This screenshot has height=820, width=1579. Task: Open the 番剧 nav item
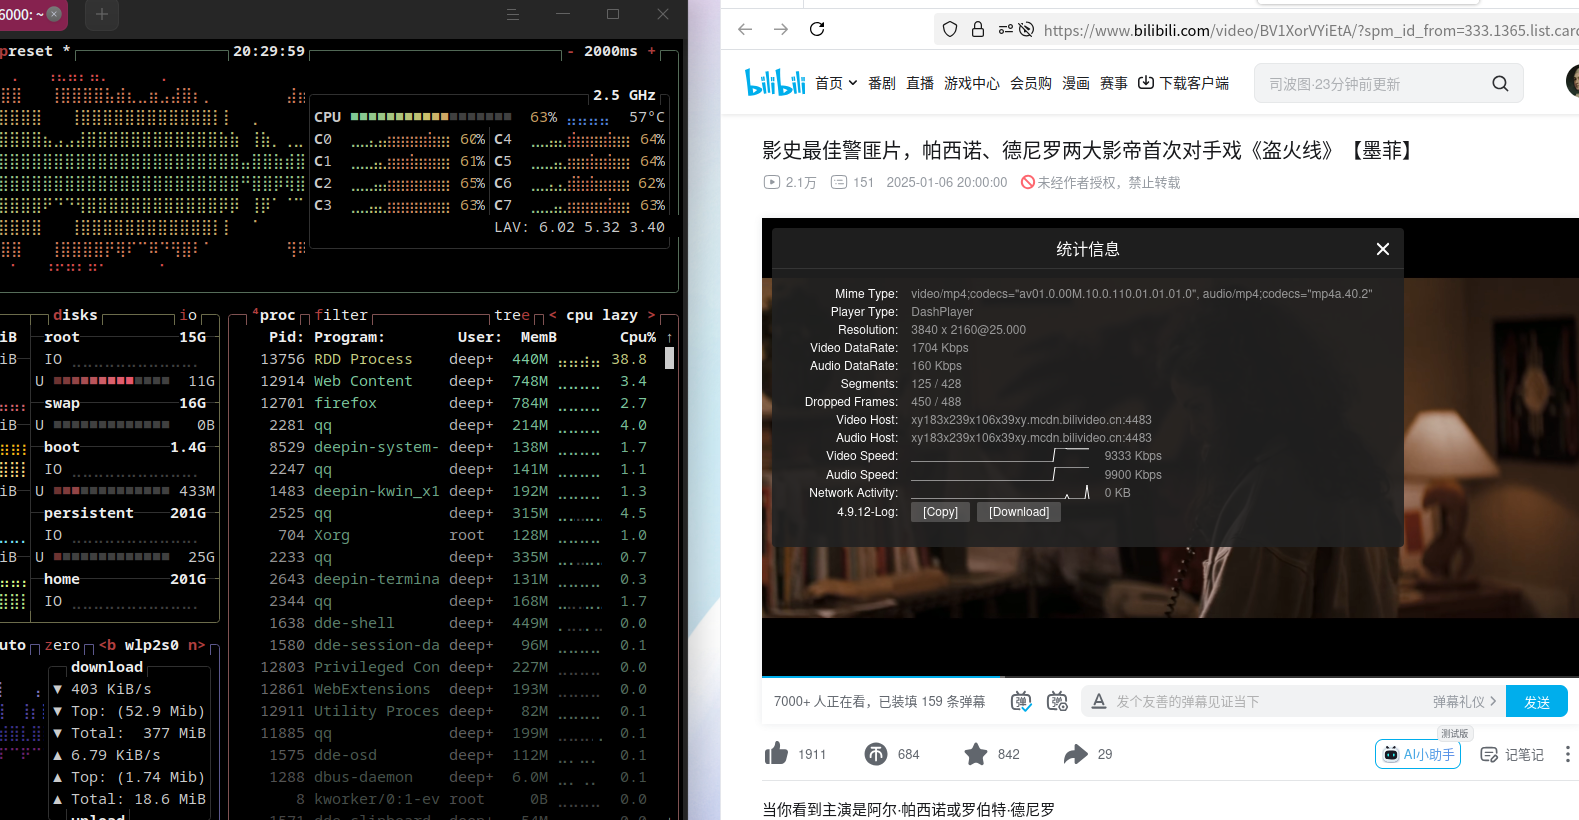click(x=882, y=83)
